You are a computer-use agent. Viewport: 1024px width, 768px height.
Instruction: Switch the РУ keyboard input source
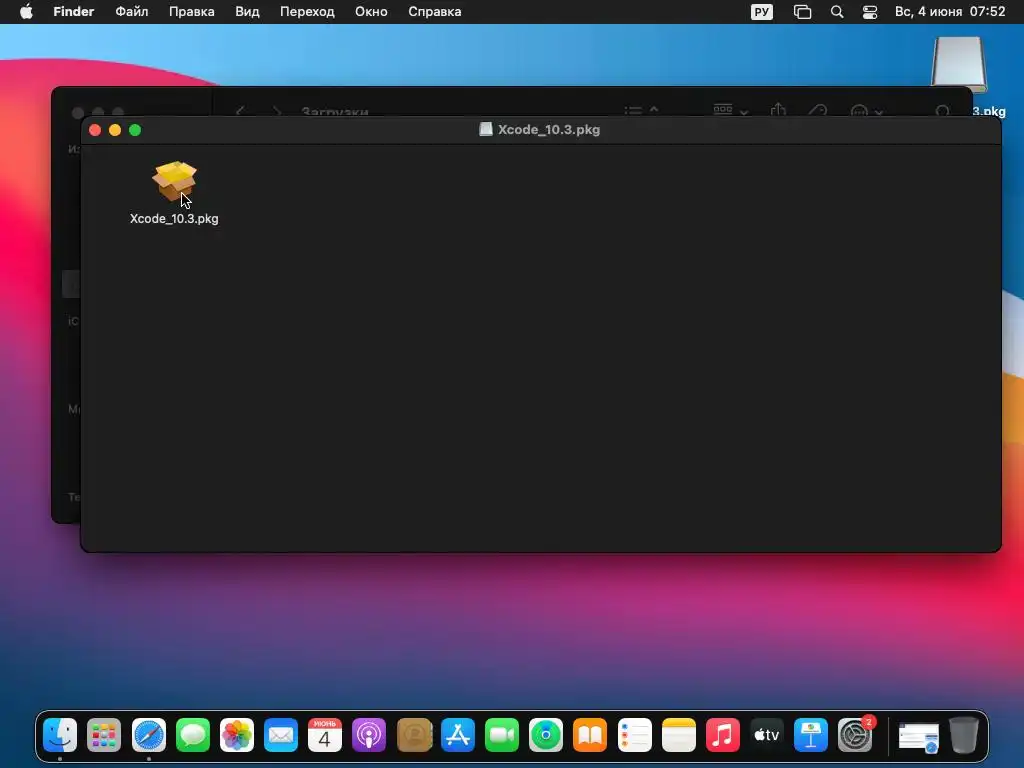pos(761,12)
